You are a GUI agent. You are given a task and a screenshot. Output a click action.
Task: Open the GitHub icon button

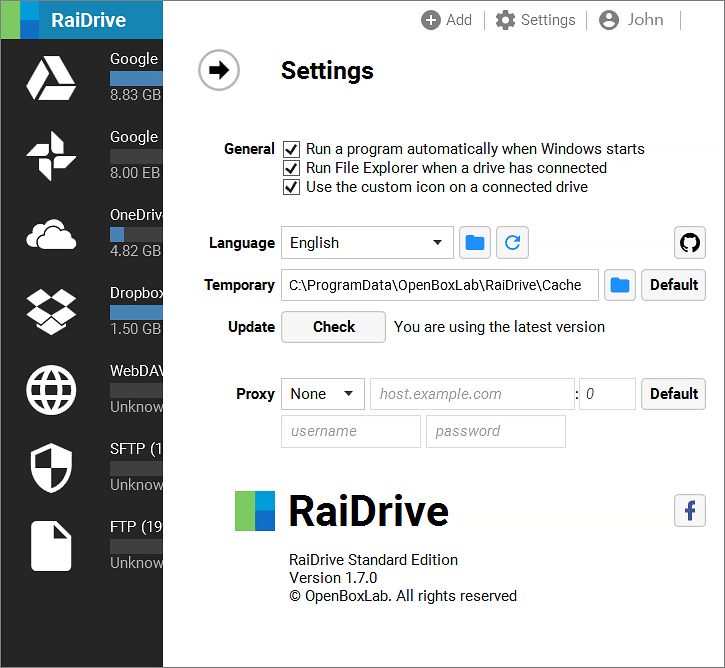pos(689,242)
